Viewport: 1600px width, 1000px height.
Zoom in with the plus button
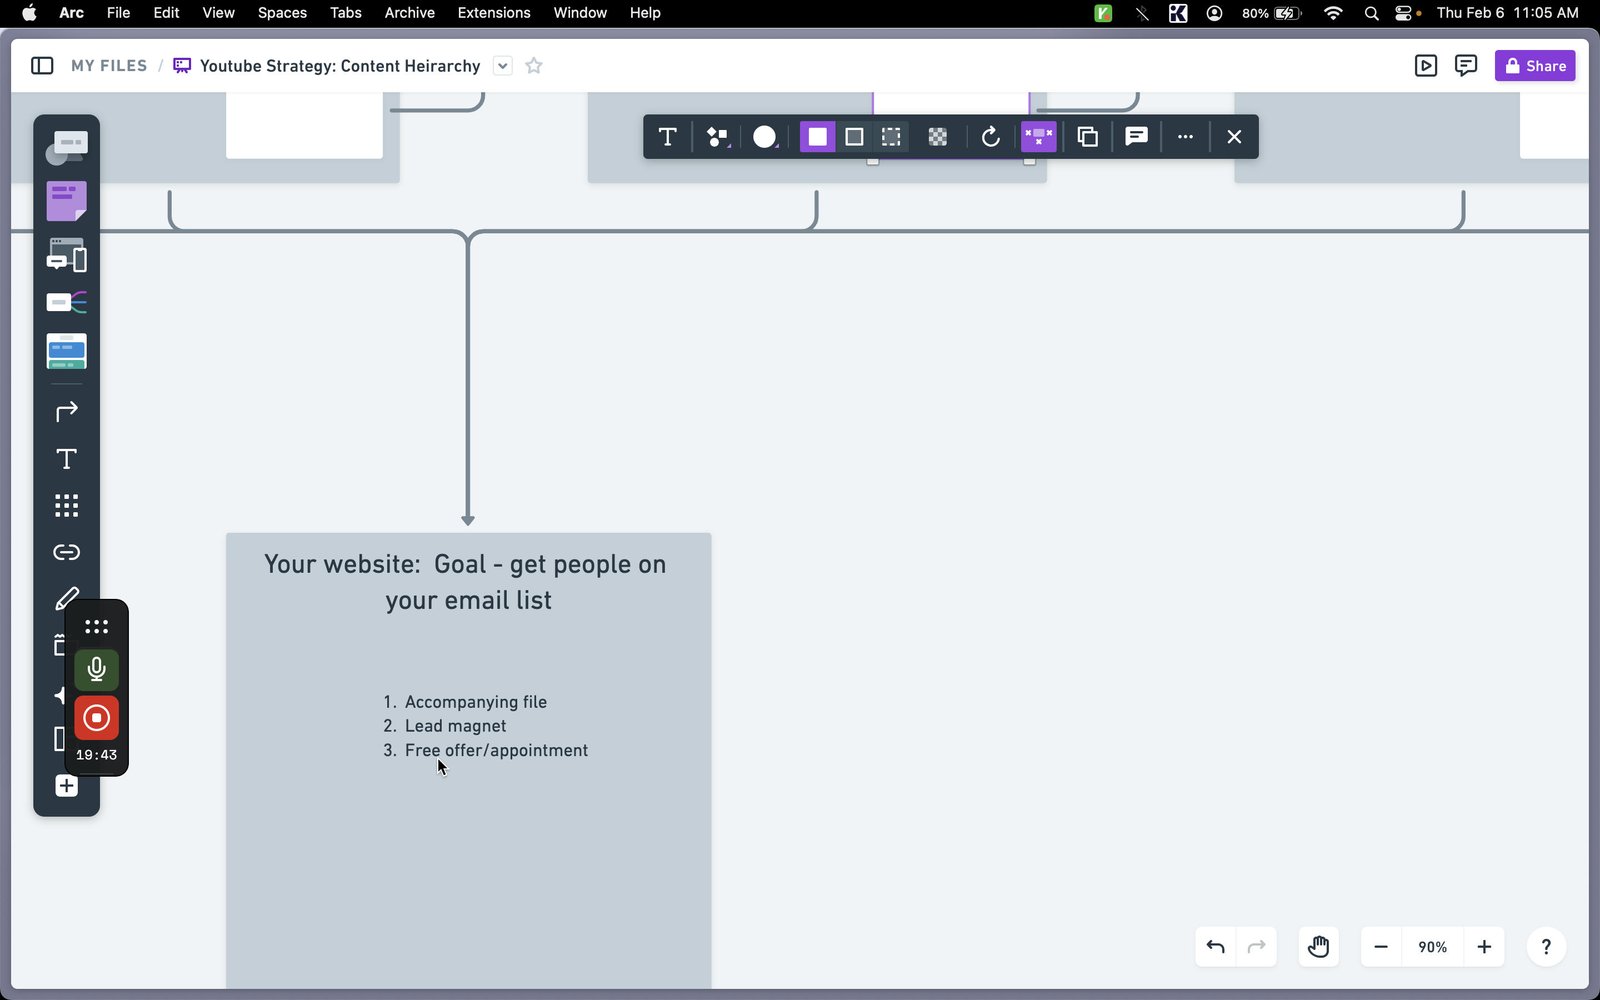(1484, 947)
